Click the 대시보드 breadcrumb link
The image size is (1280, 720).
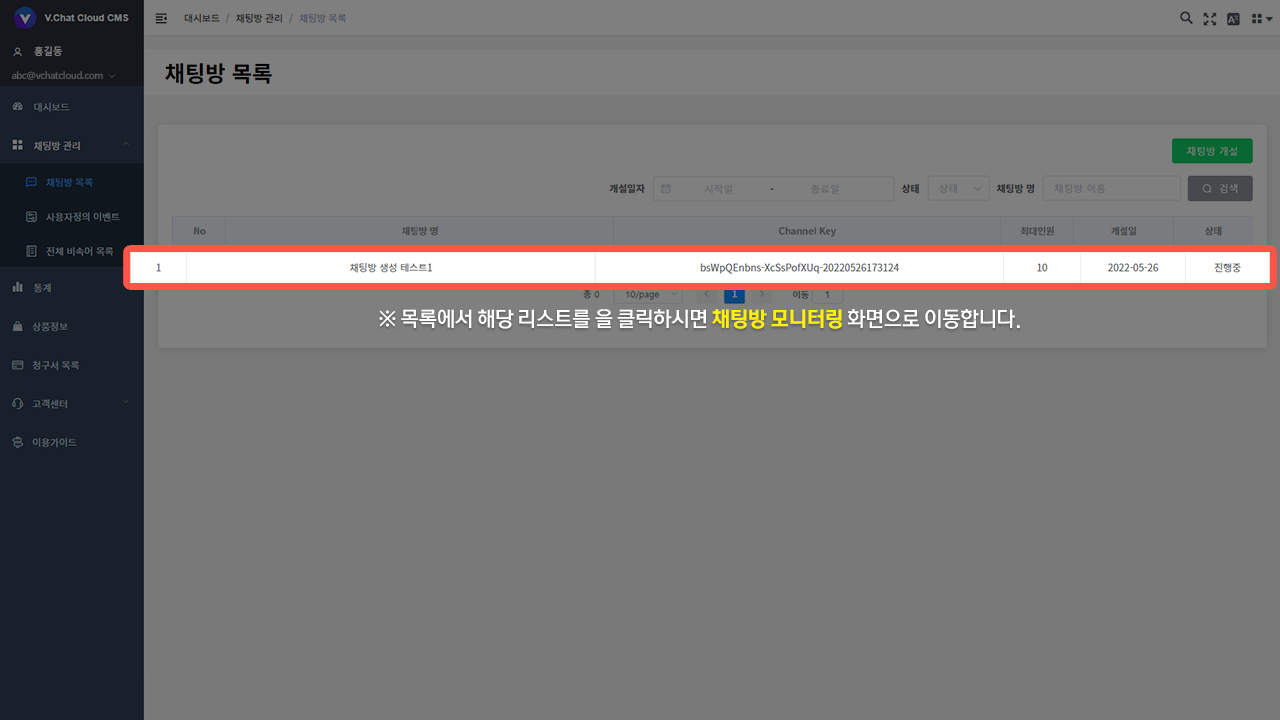point(202,18)
